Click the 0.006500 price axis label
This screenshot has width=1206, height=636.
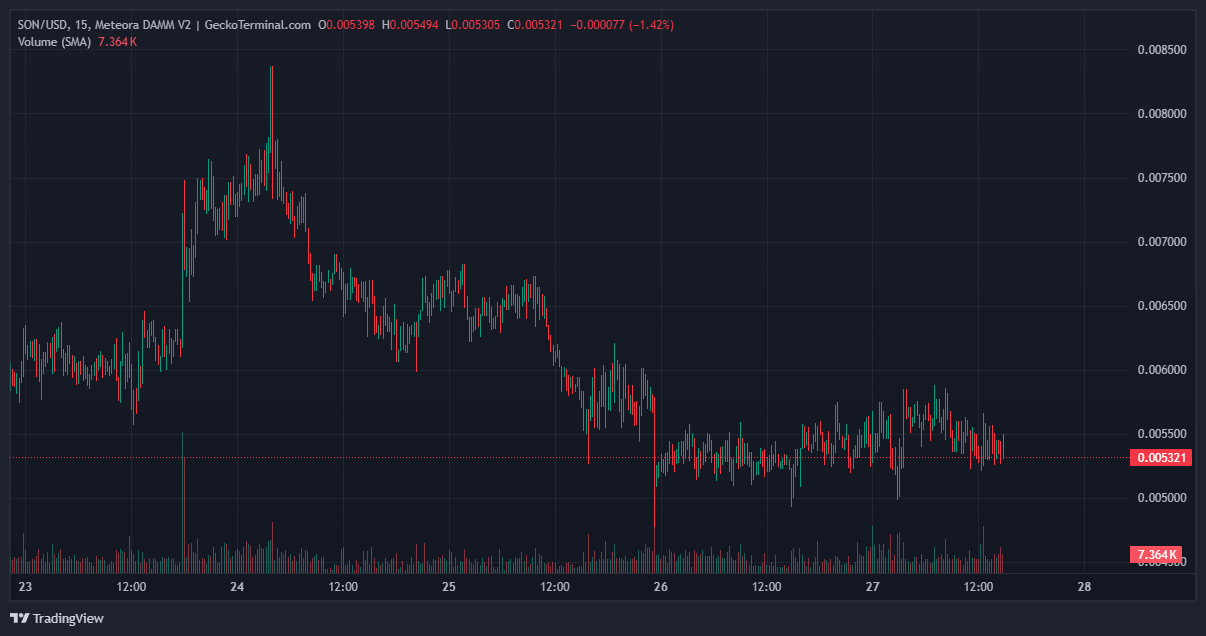1162,306
